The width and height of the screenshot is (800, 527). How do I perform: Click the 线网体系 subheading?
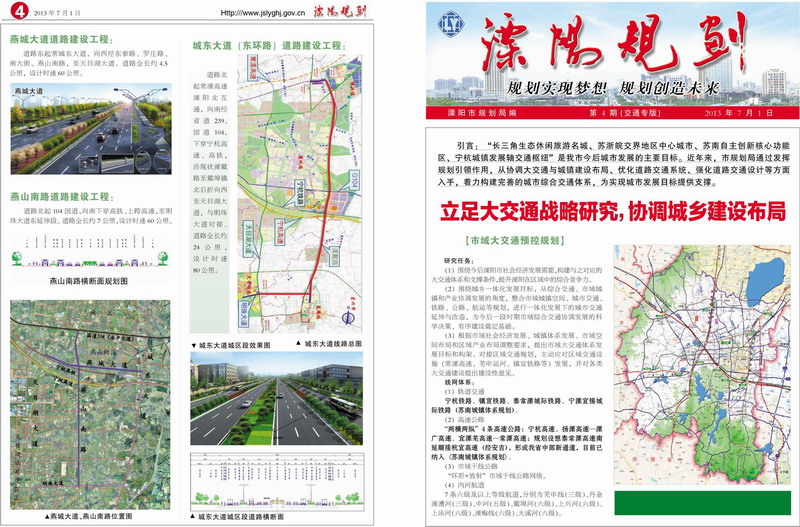pyautogui.click(x=459, y=382)
